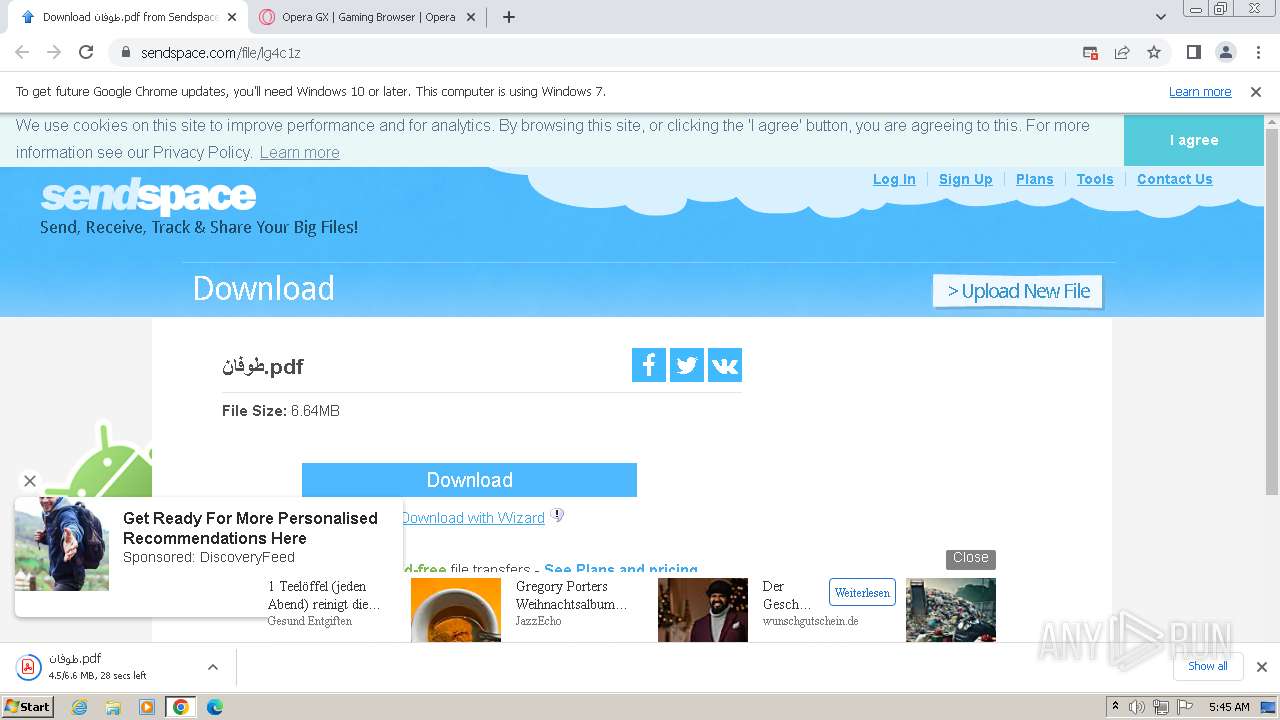Viewport: 1280px width, 720px height.
Task: Open the cookie notice Learn more link
Action: click(299, 152)
